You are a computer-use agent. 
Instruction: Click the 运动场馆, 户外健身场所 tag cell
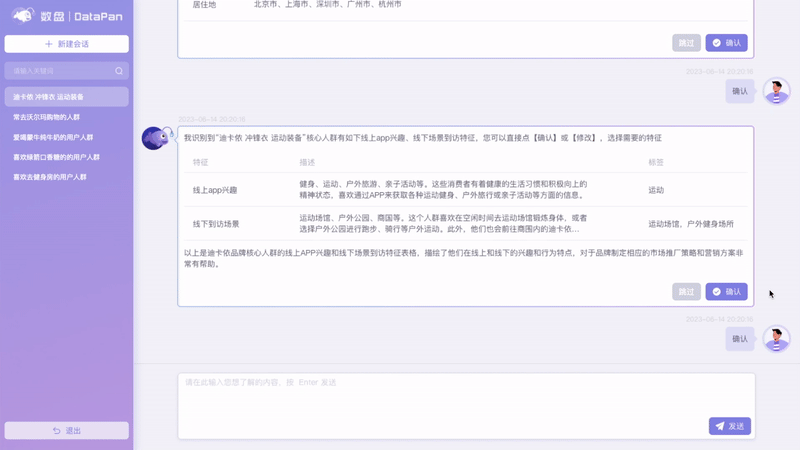tap(691, 224)
